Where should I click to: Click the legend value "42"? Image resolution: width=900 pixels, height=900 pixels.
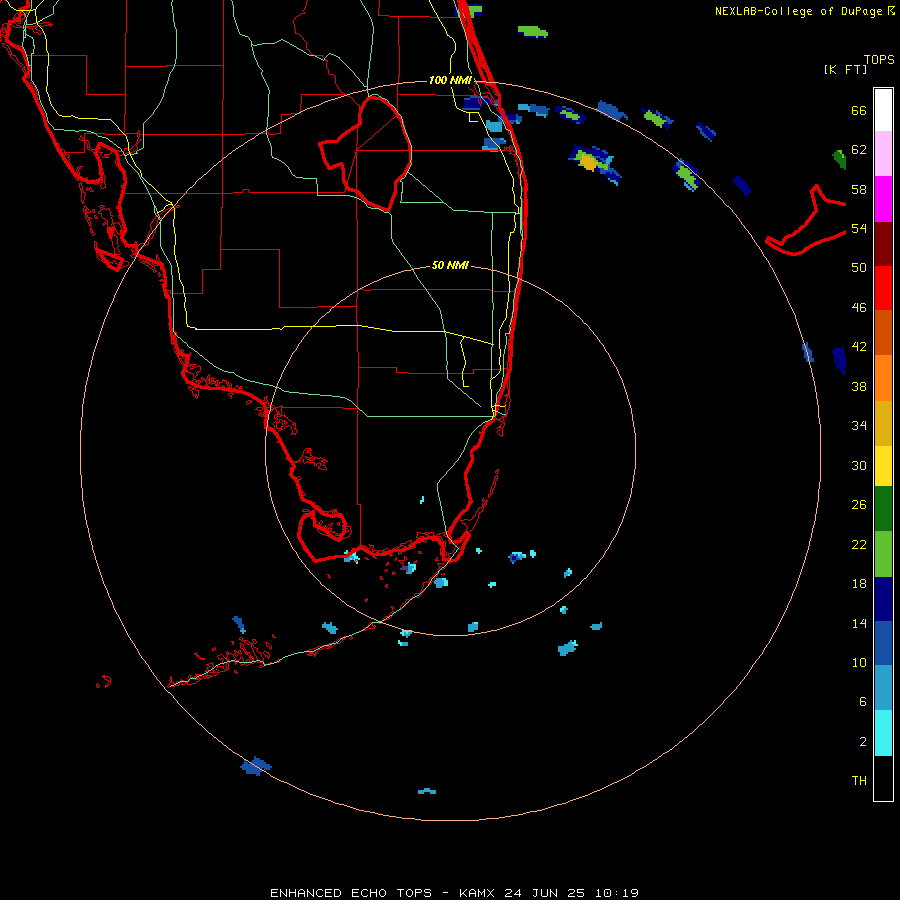pyautogui.click(x=859, y=347)
